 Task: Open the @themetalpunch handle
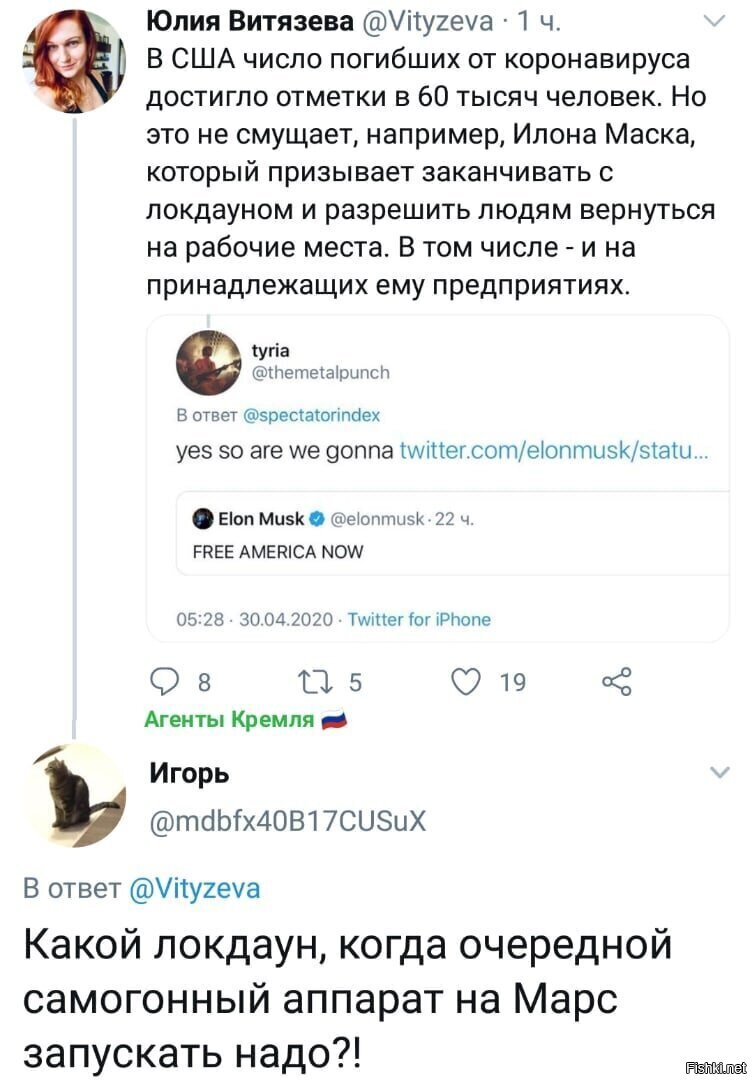pyautogui.click(x=321, y=373)
